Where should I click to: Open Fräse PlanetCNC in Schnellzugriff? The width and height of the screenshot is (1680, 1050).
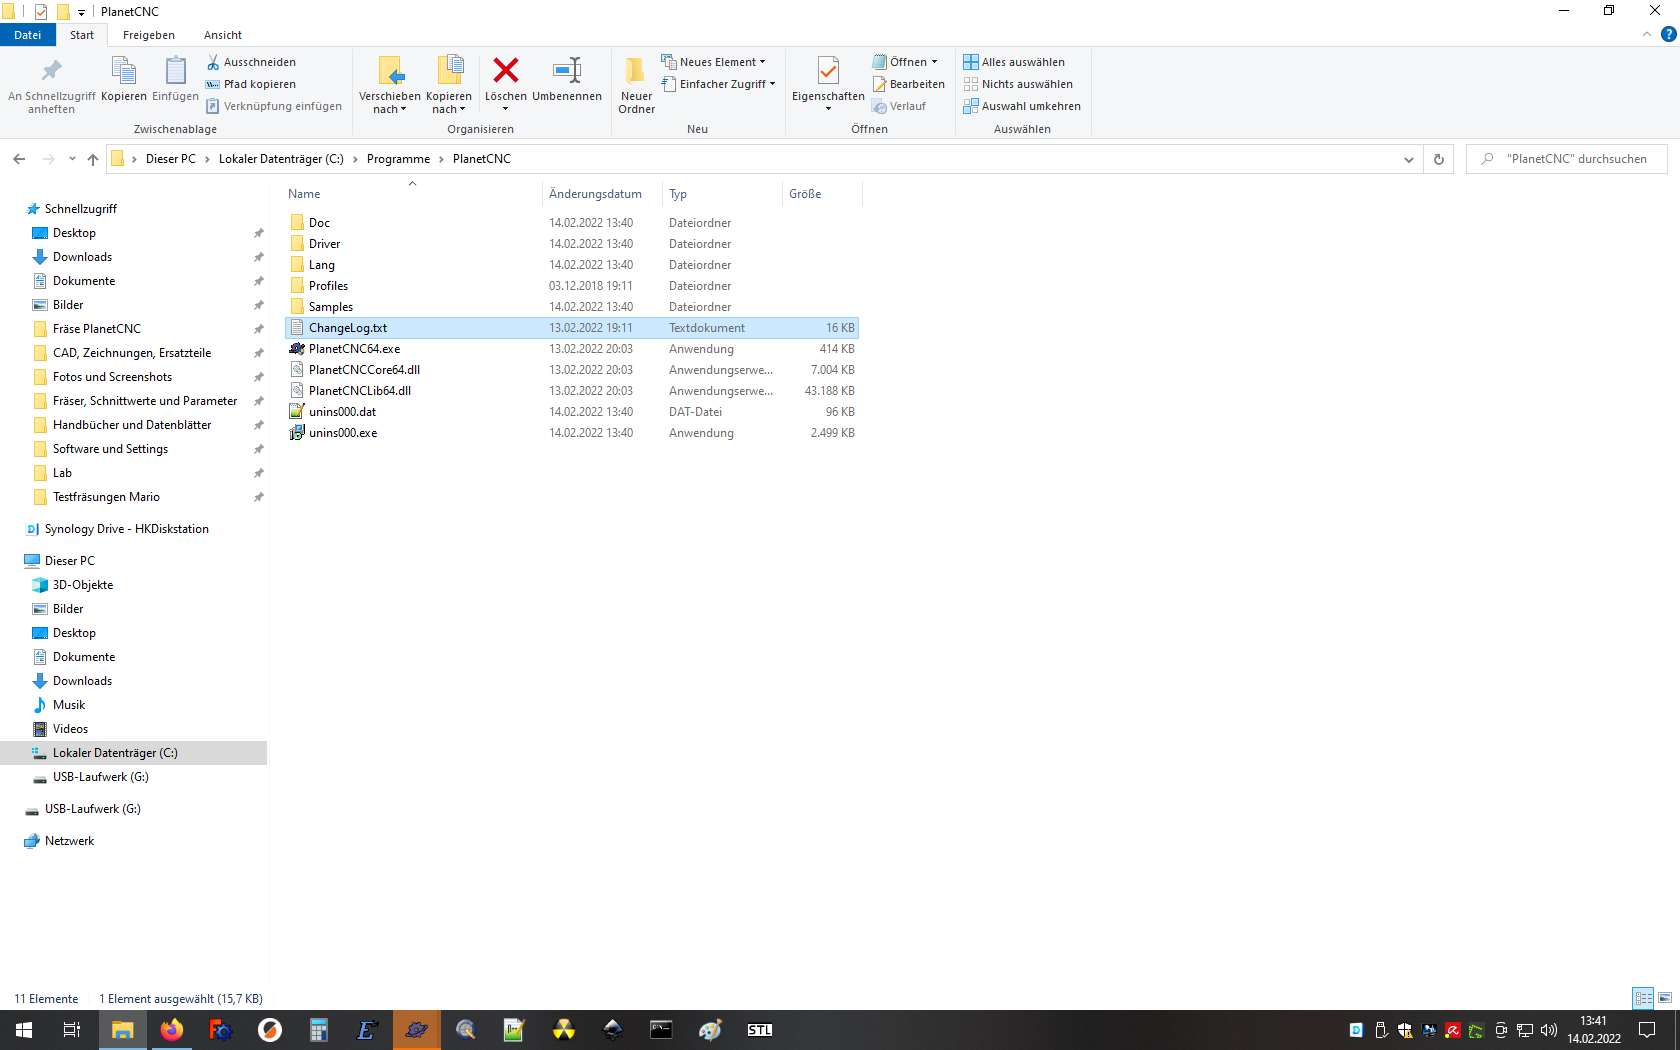[x=97, y=329]
